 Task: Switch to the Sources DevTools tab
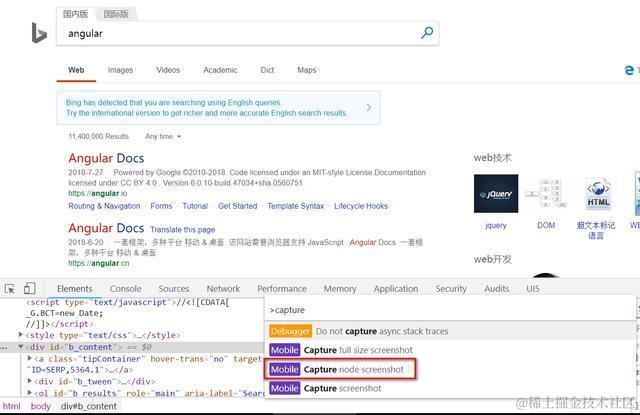click(174, 289)
